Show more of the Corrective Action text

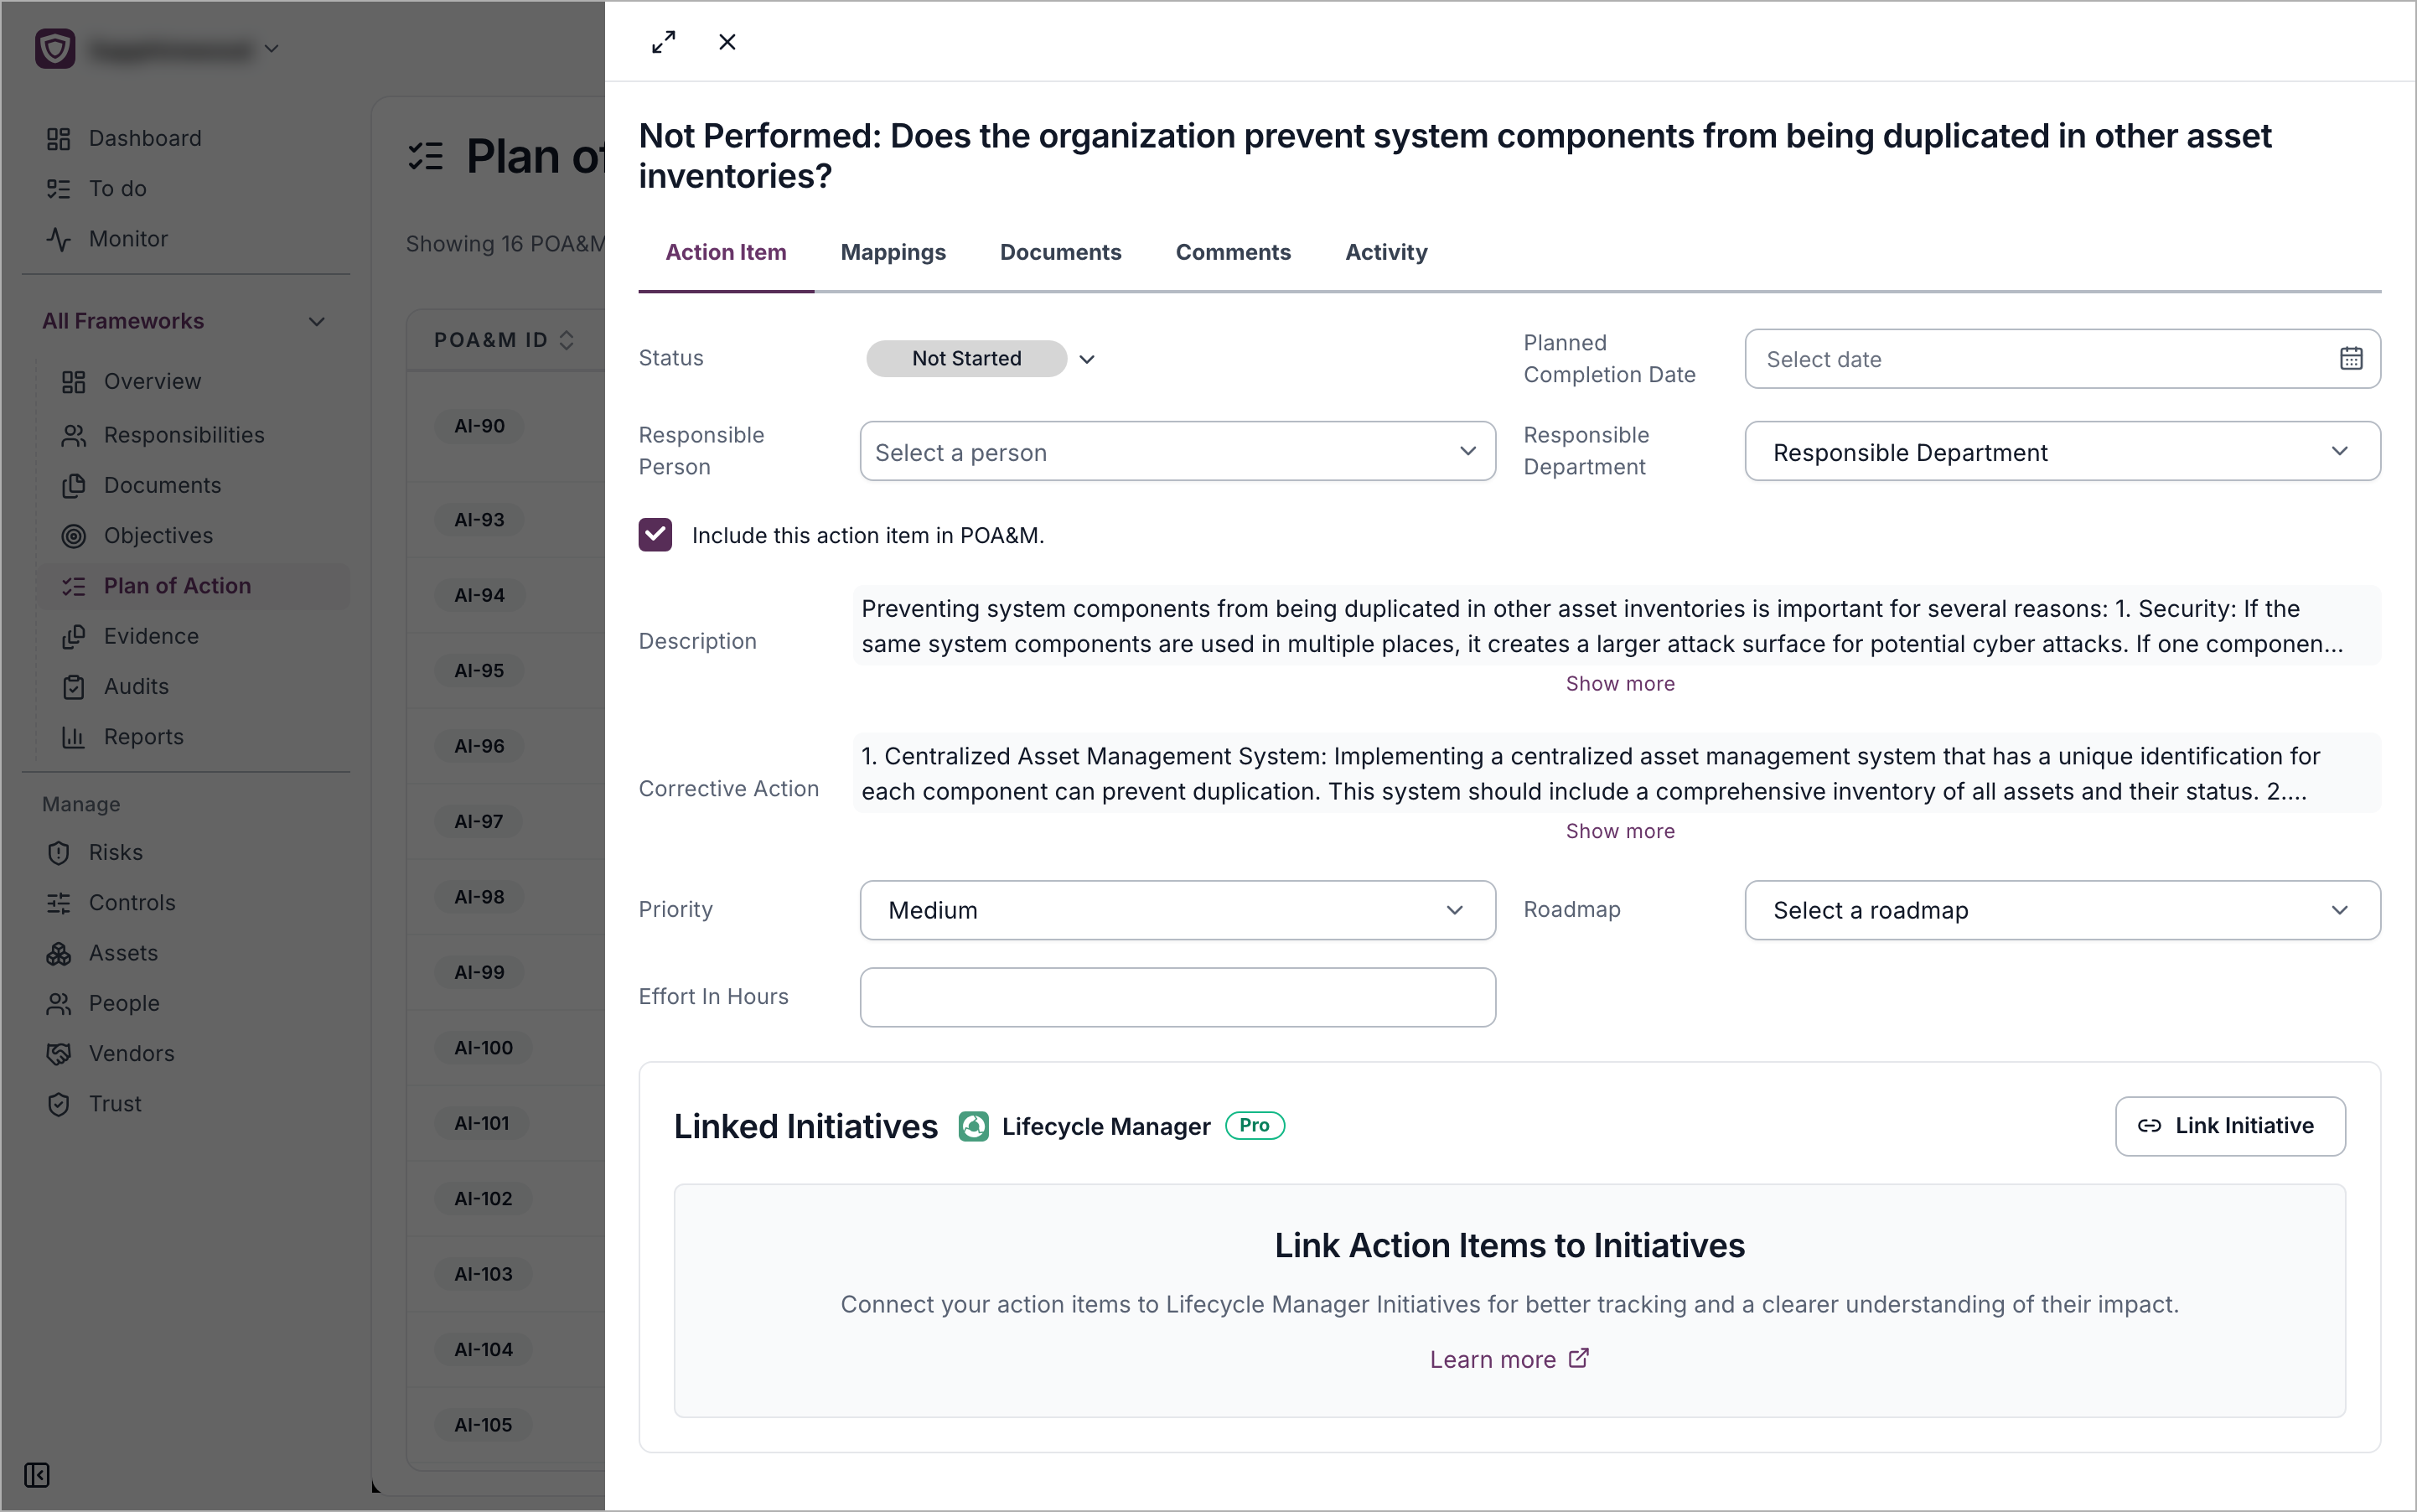pos(1619,831)
